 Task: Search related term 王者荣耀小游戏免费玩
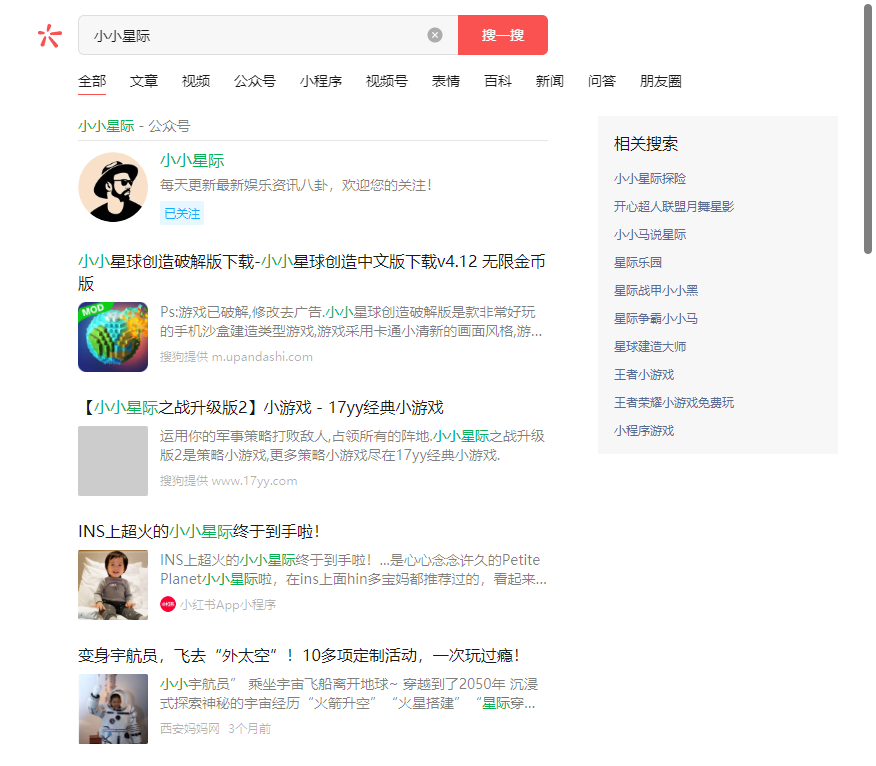(674, 402)
